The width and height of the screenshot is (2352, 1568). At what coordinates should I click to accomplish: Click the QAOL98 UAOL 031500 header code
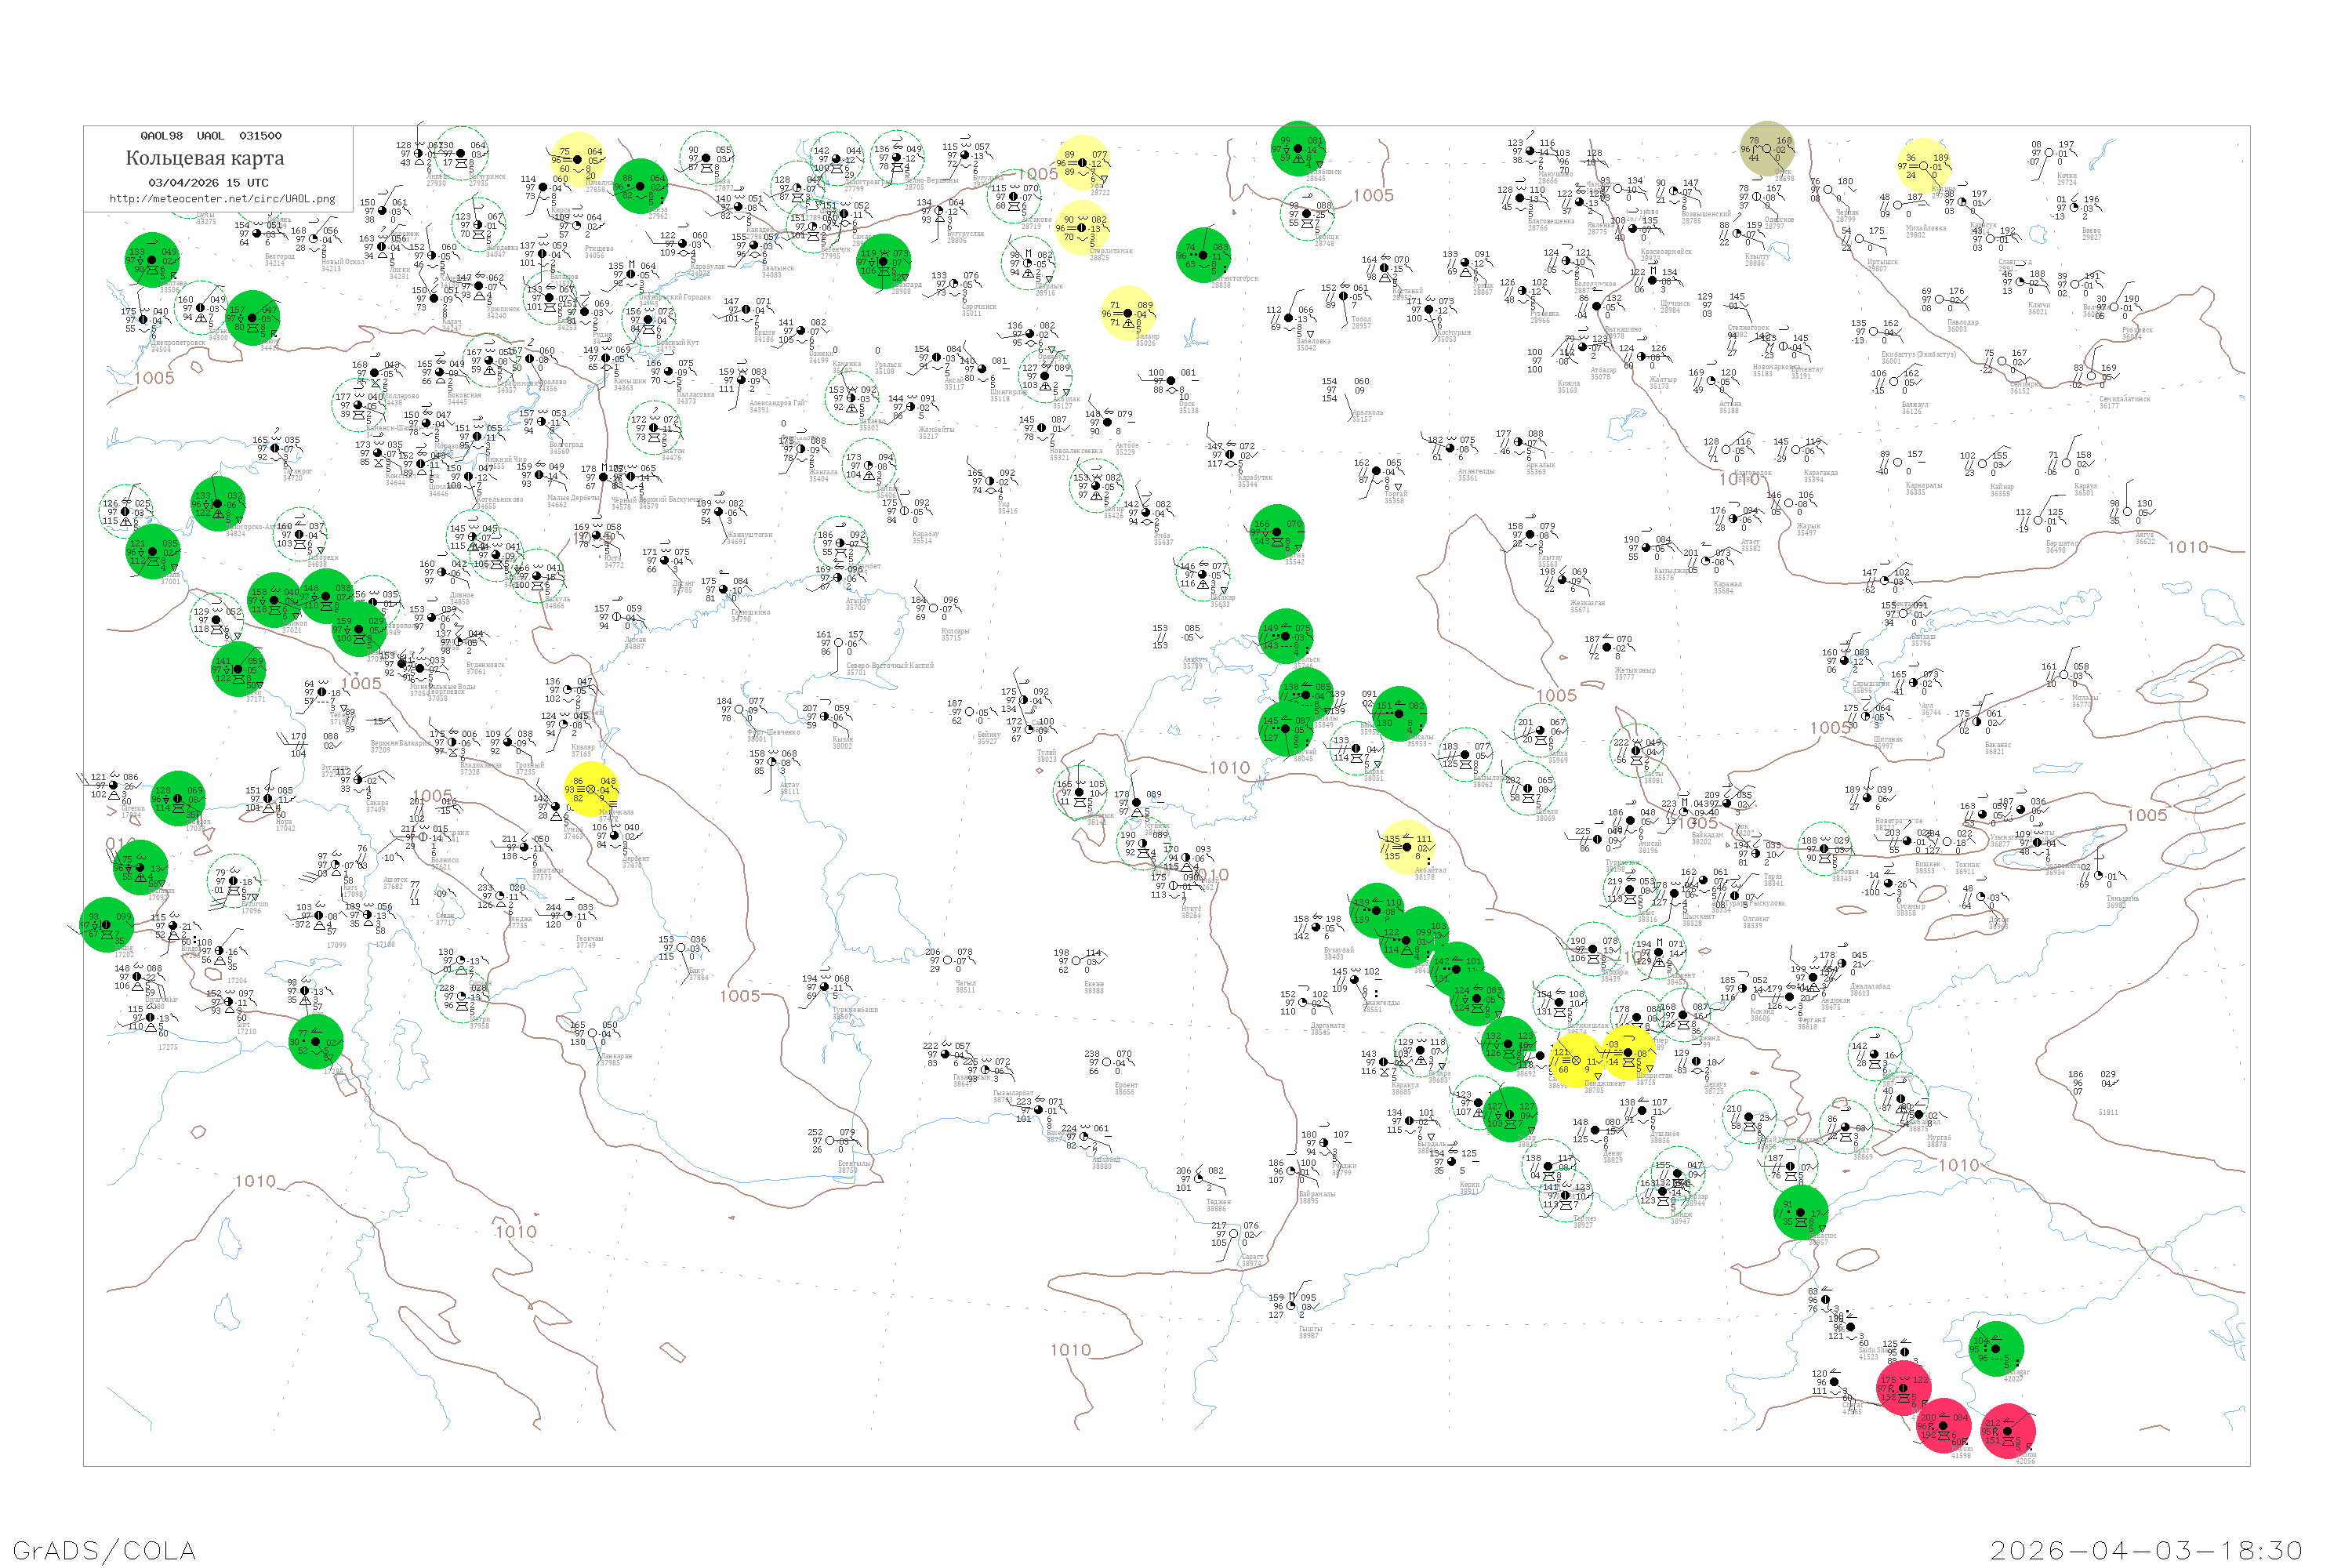click(210, 136)
